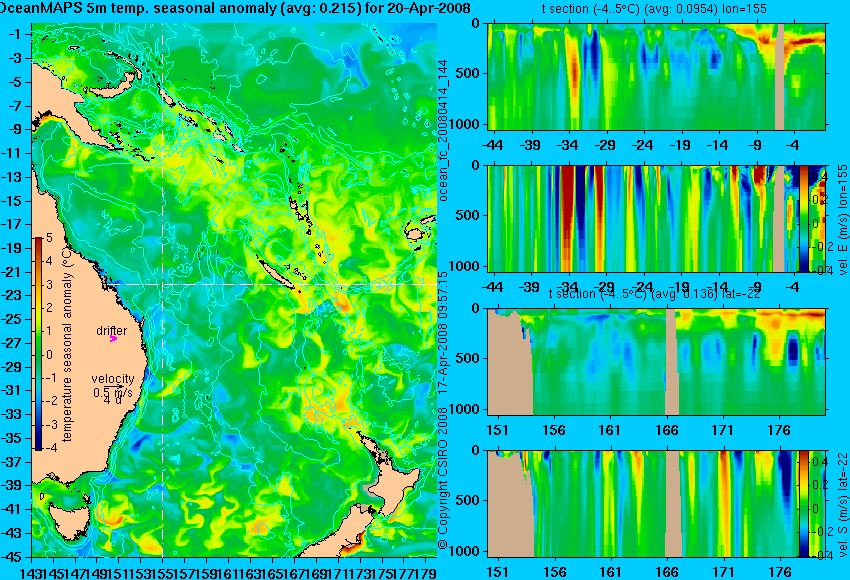Click latitude tick '-11' on map axis
850x580 pixels.
click(12, 153)
